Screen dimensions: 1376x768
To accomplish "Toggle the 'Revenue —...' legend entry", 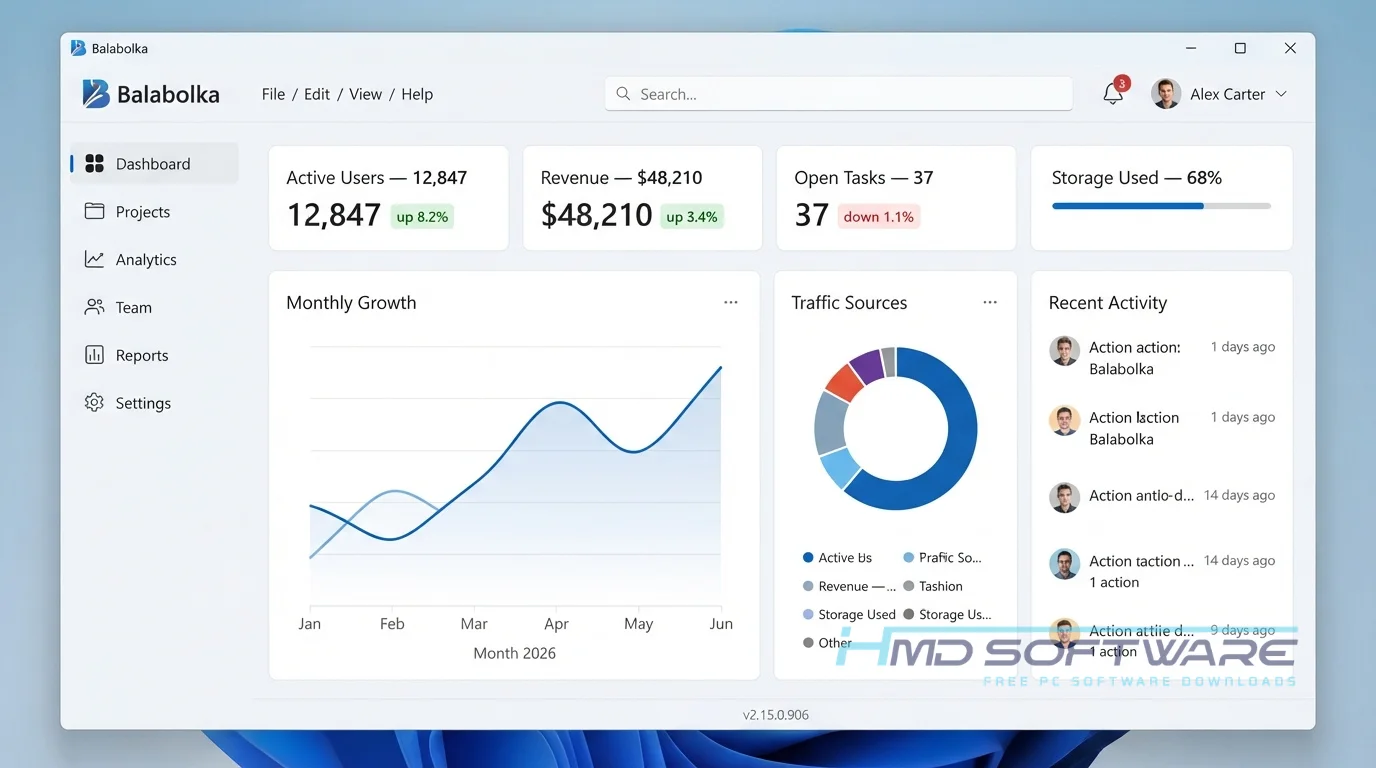I will tap(849, 587).
